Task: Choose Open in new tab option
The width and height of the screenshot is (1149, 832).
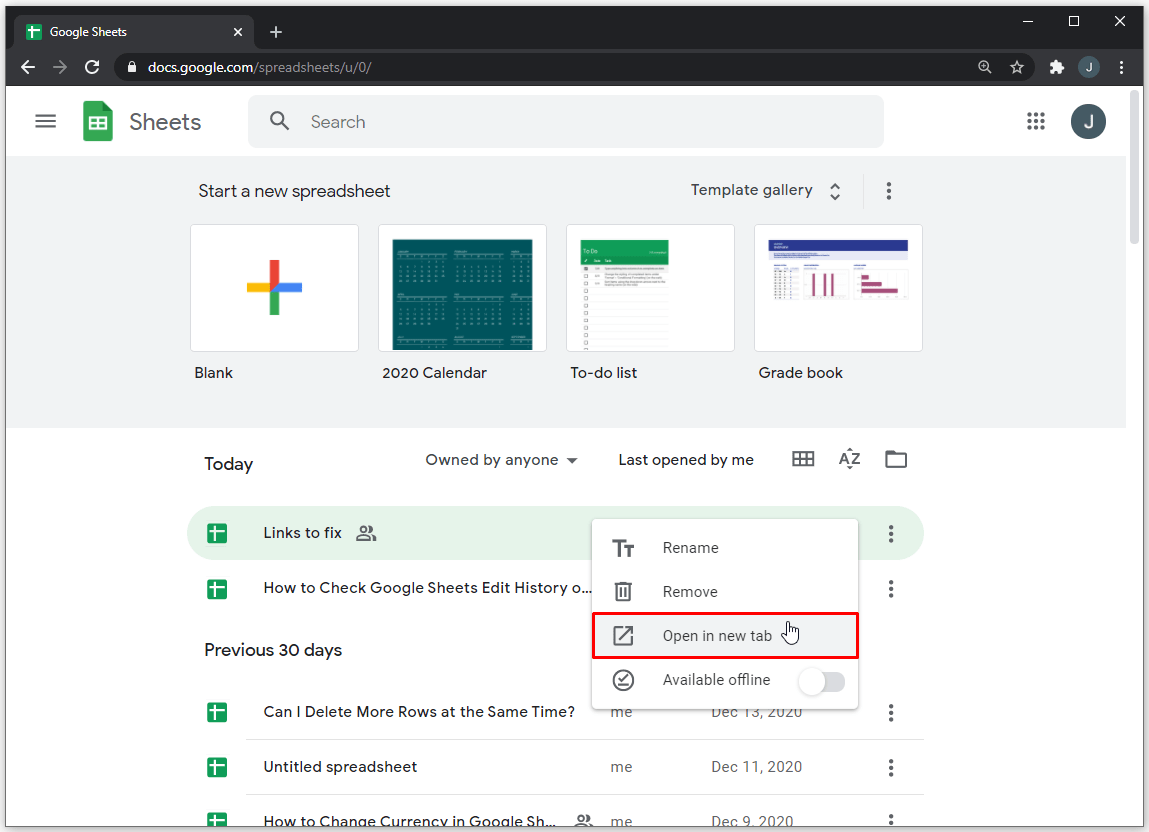Action: tap(717, 636)
